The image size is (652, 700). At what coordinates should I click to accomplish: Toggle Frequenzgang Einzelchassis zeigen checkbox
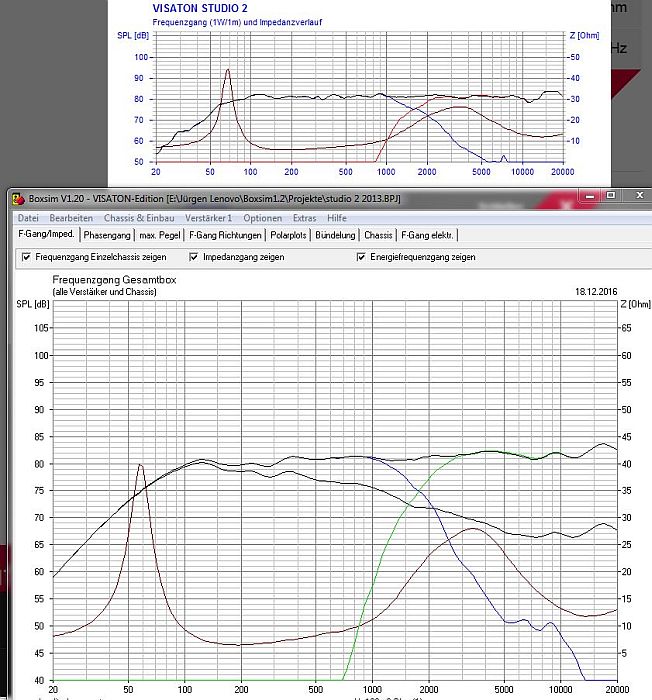tap(26, 257)
